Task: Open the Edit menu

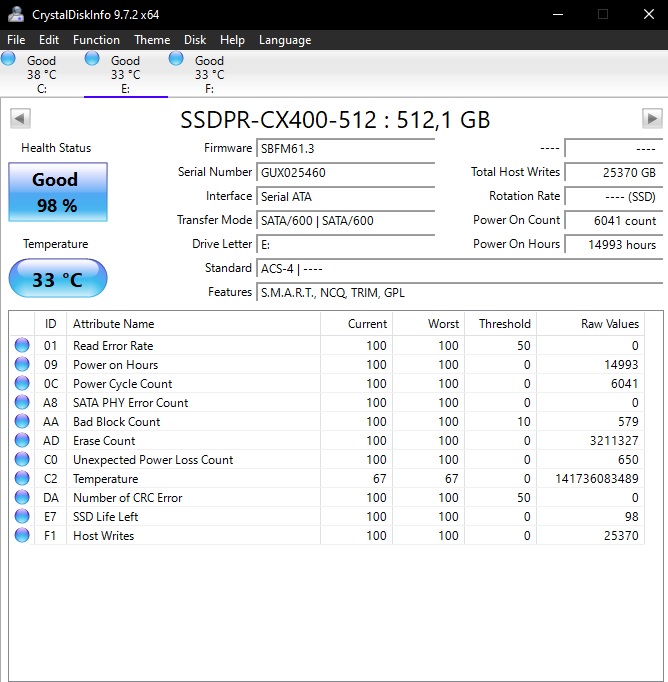Action: [49, 40]
